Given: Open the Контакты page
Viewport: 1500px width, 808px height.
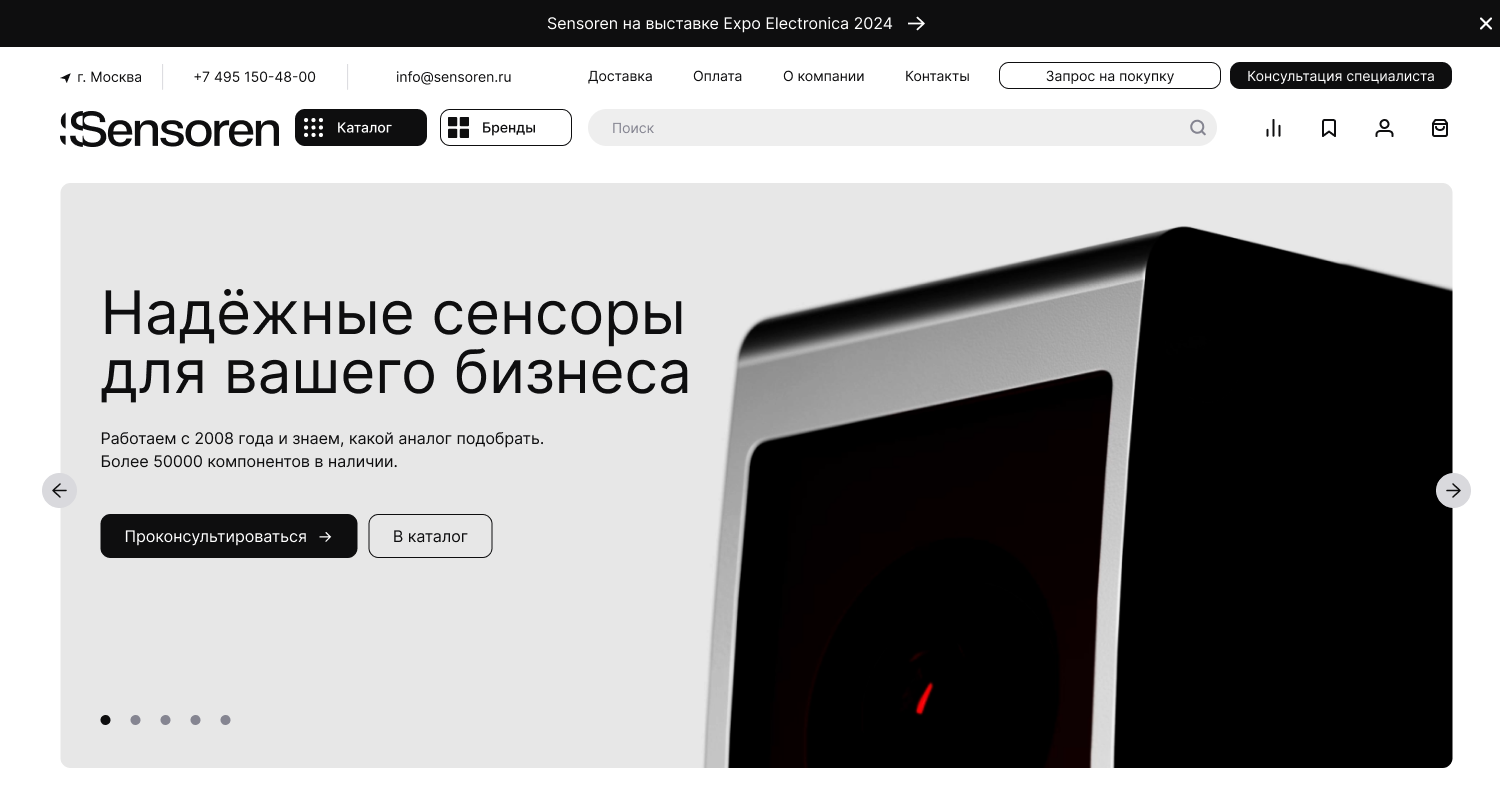Looking at the screenshot, I should pyautogui.click(x=937, y=76).
